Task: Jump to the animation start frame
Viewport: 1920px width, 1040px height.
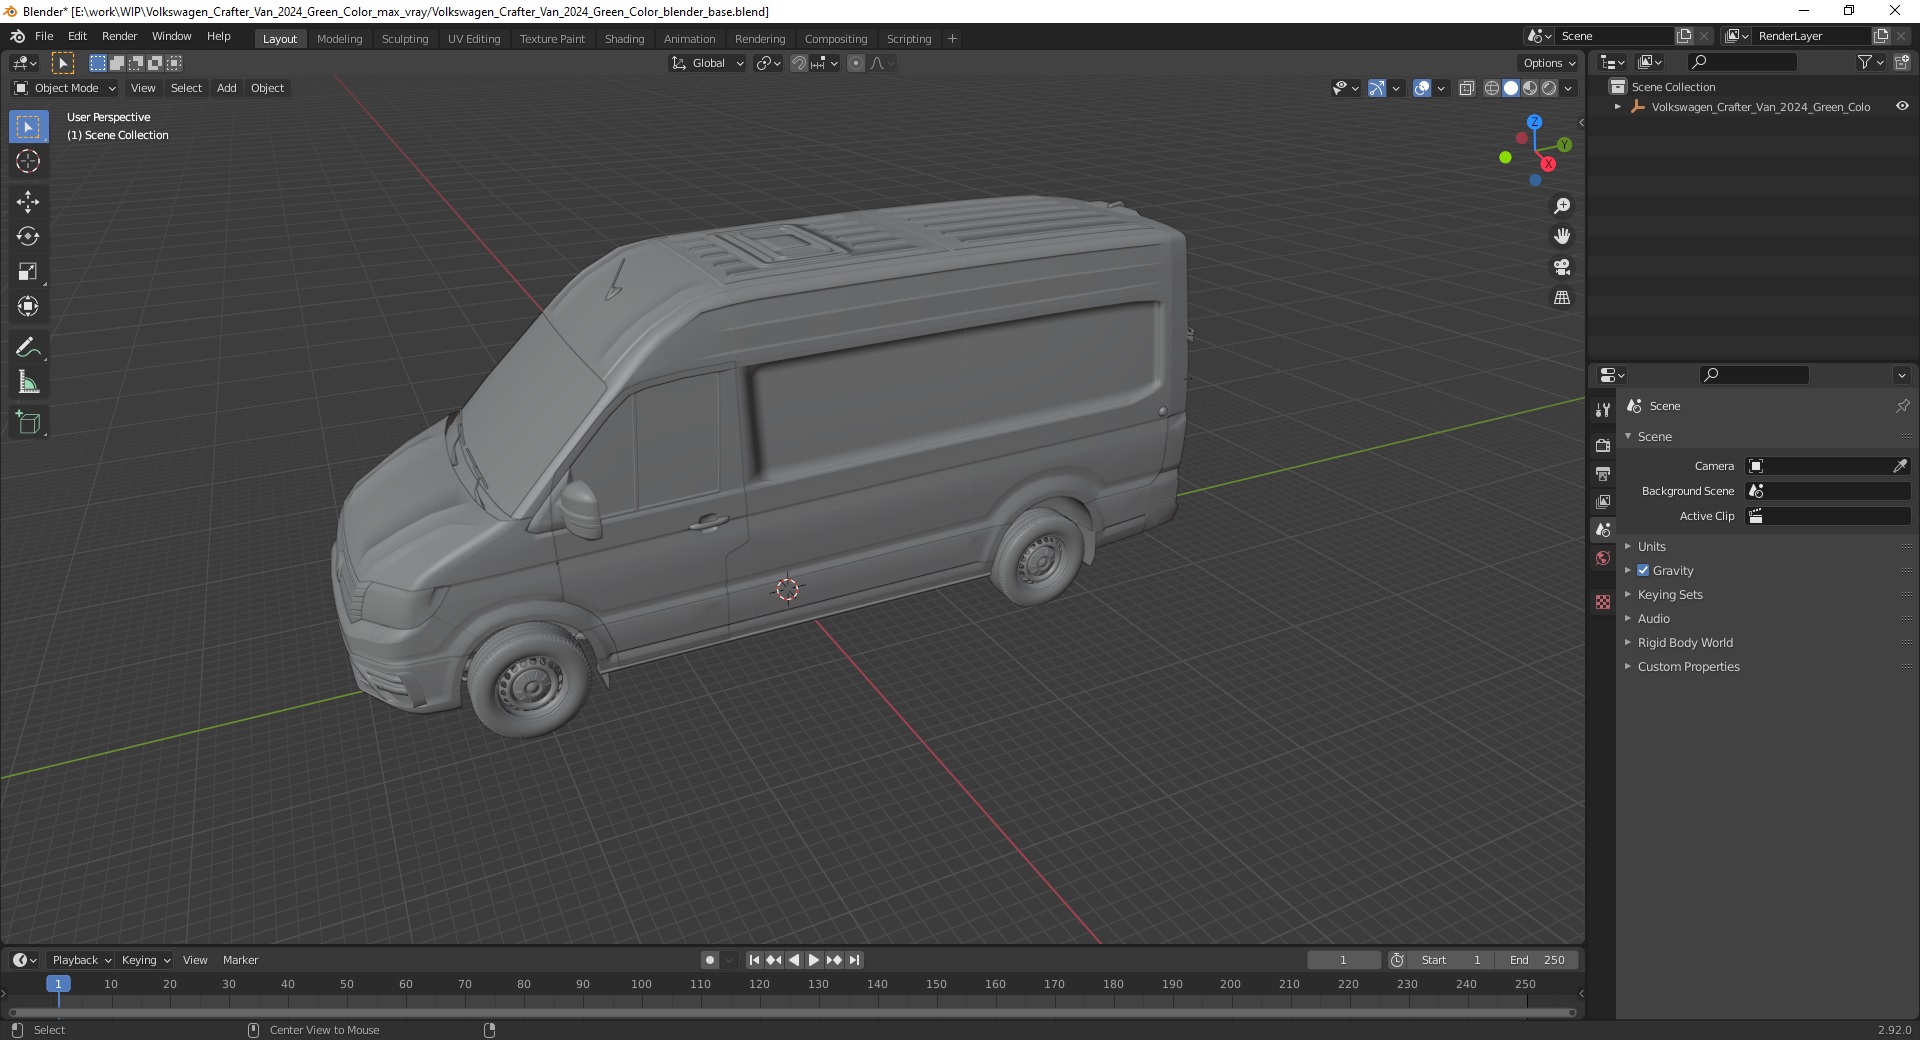Action: click(754, 960)
